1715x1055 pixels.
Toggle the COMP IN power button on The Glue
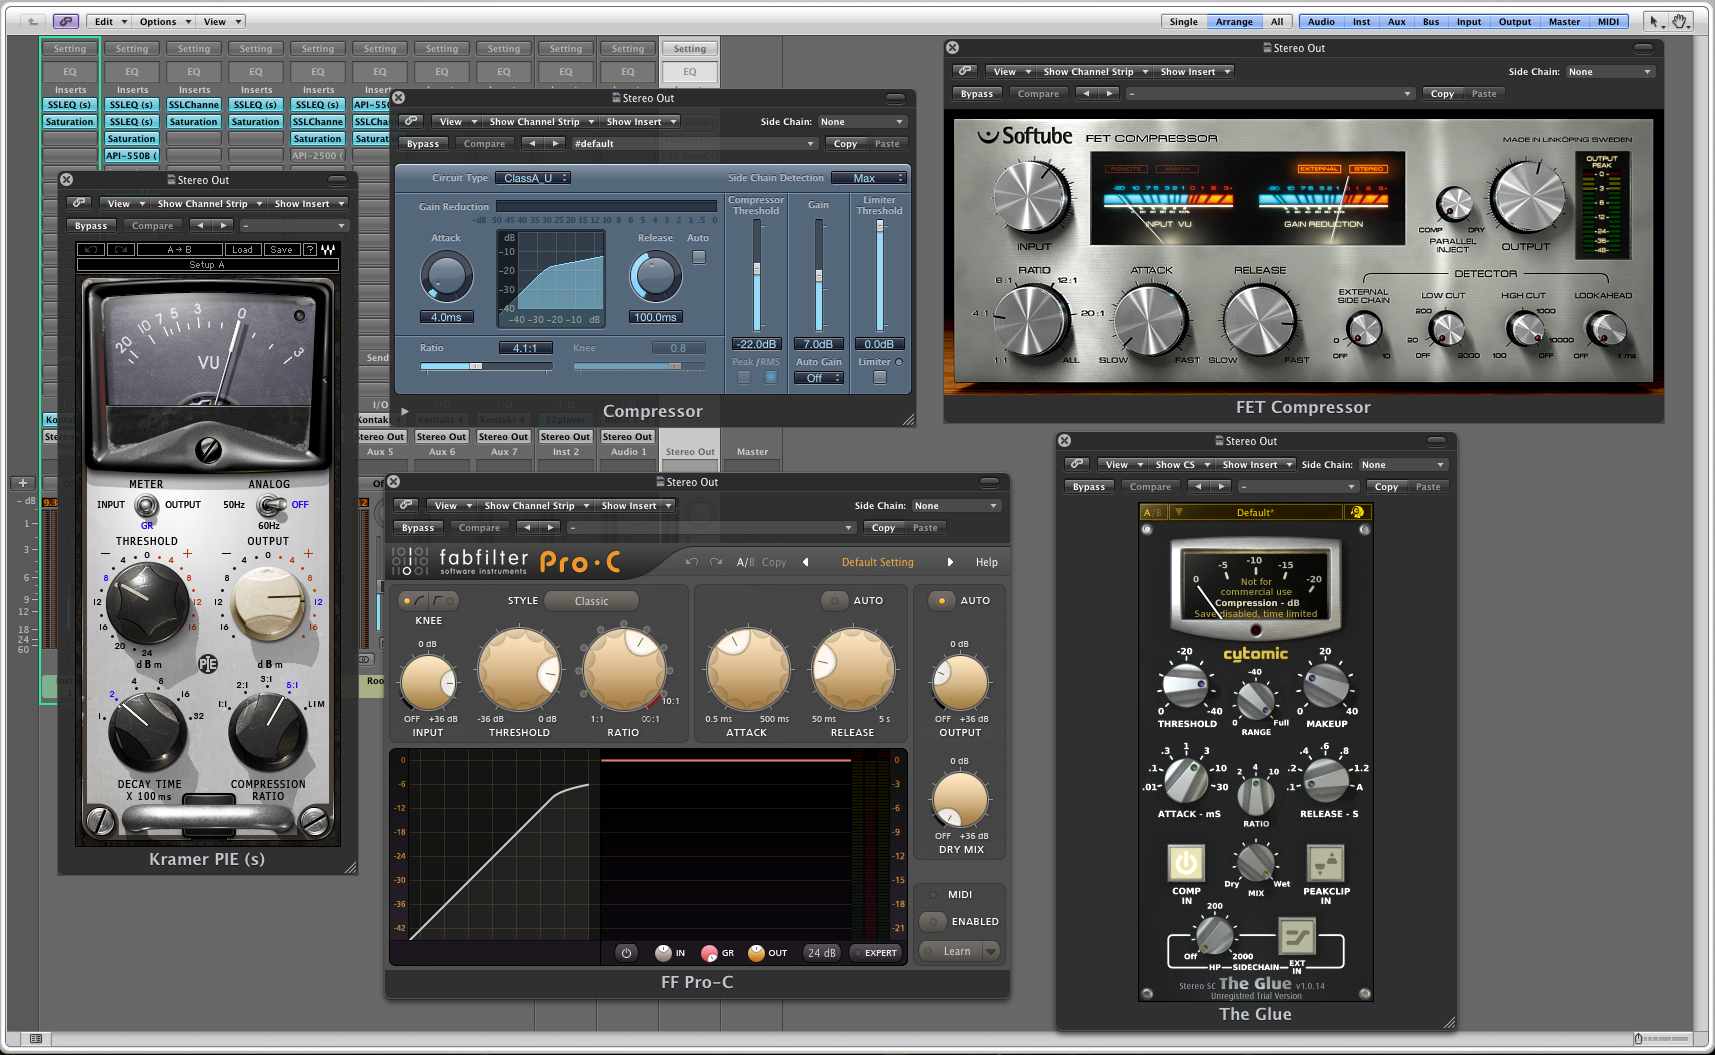tap(1186, 862)
